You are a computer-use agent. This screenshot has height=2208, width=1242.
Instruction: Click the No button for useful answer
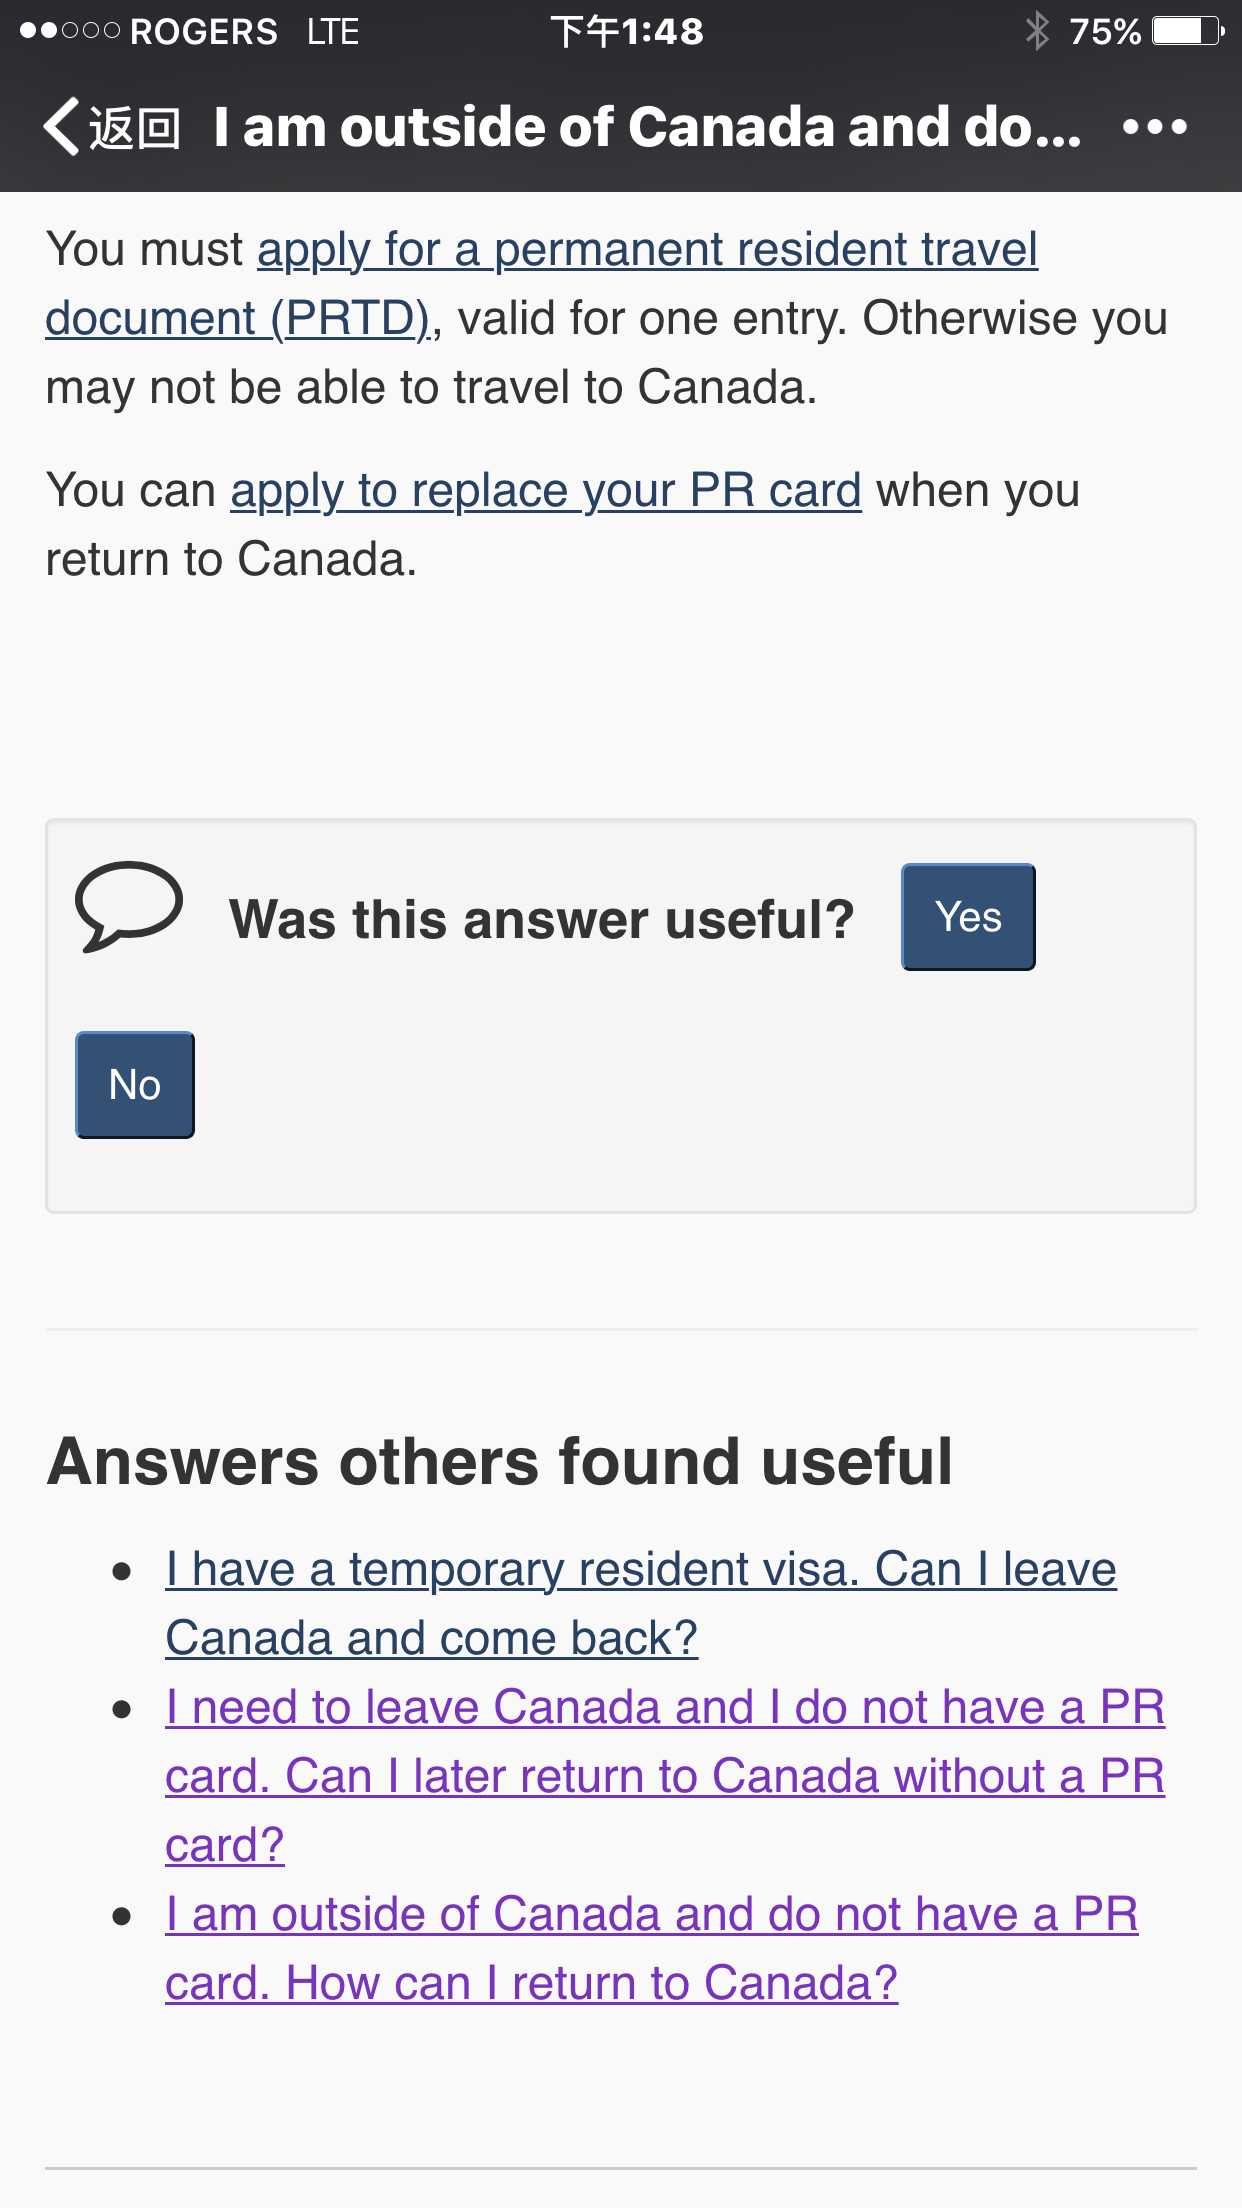click(x=135, y=1085)
